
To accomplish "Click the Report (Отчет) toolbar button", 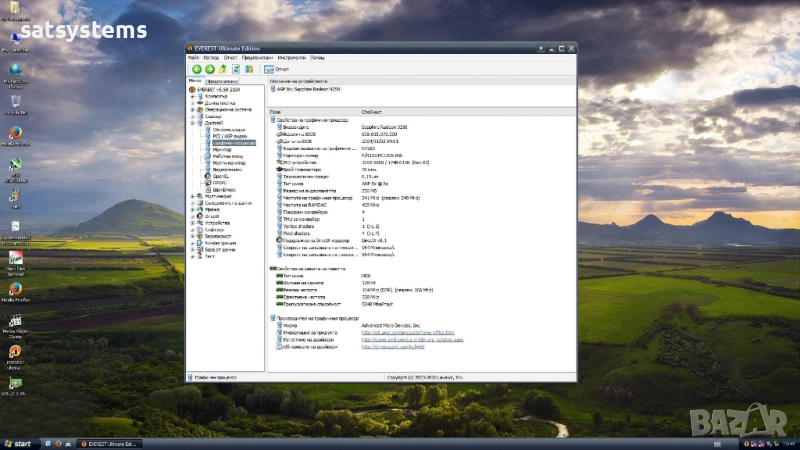I will pyautogui.click(x=275, y=69).
